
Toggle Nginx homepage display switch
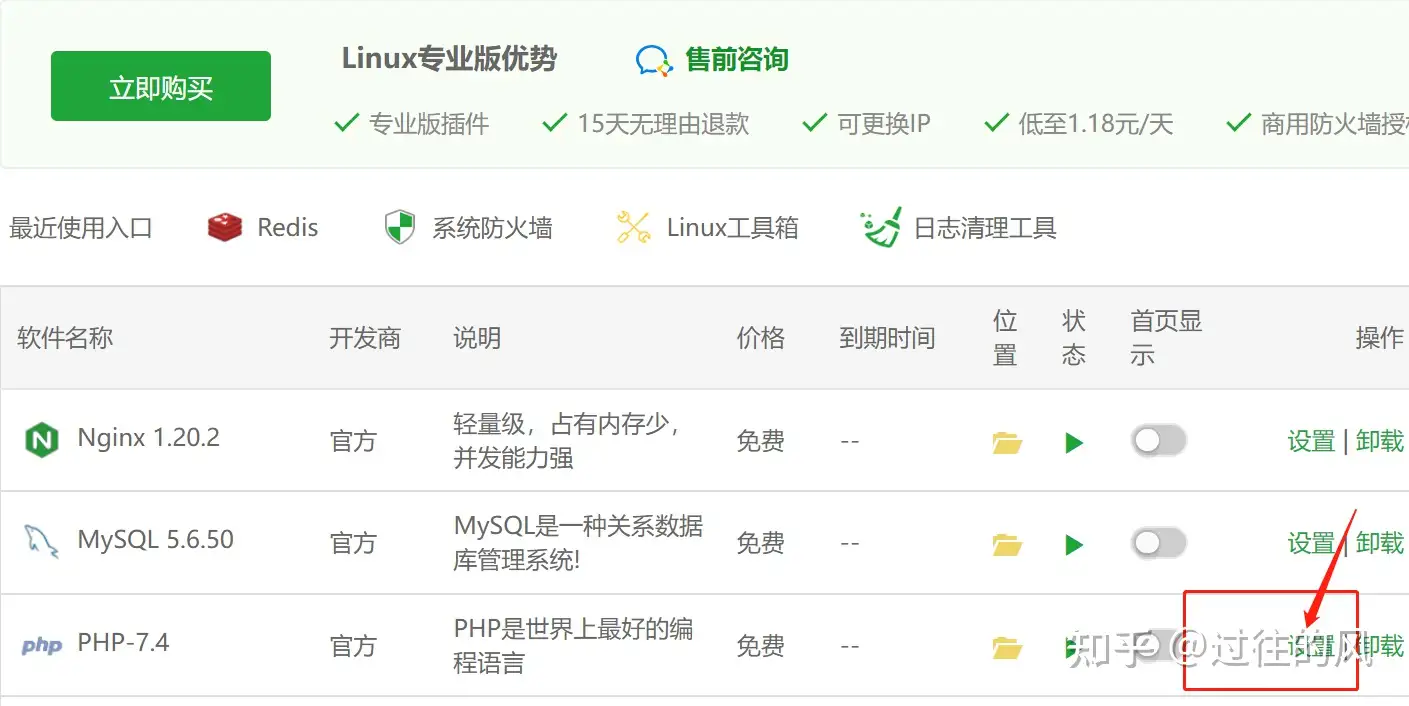tap(1158, 441)
